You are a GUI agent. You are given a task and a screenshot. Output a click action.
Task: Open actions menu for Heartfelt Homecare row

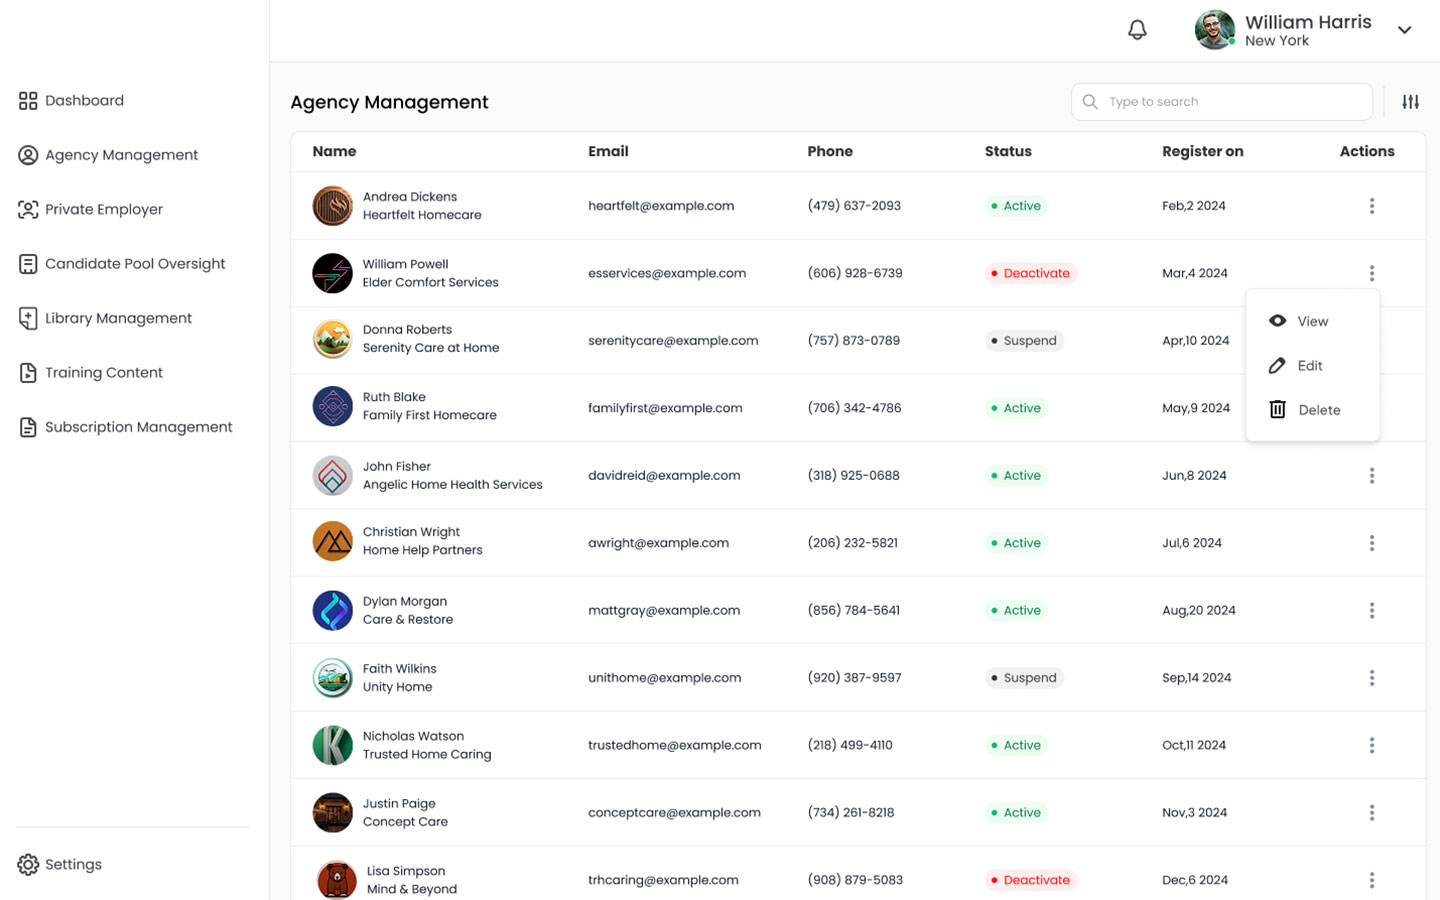[1372, 206]
